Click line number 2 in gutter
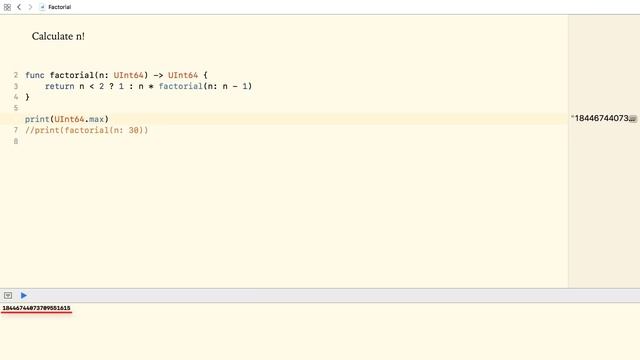This screenshot has height=360, width=640. pyautogui.click(x=16, y=75)
